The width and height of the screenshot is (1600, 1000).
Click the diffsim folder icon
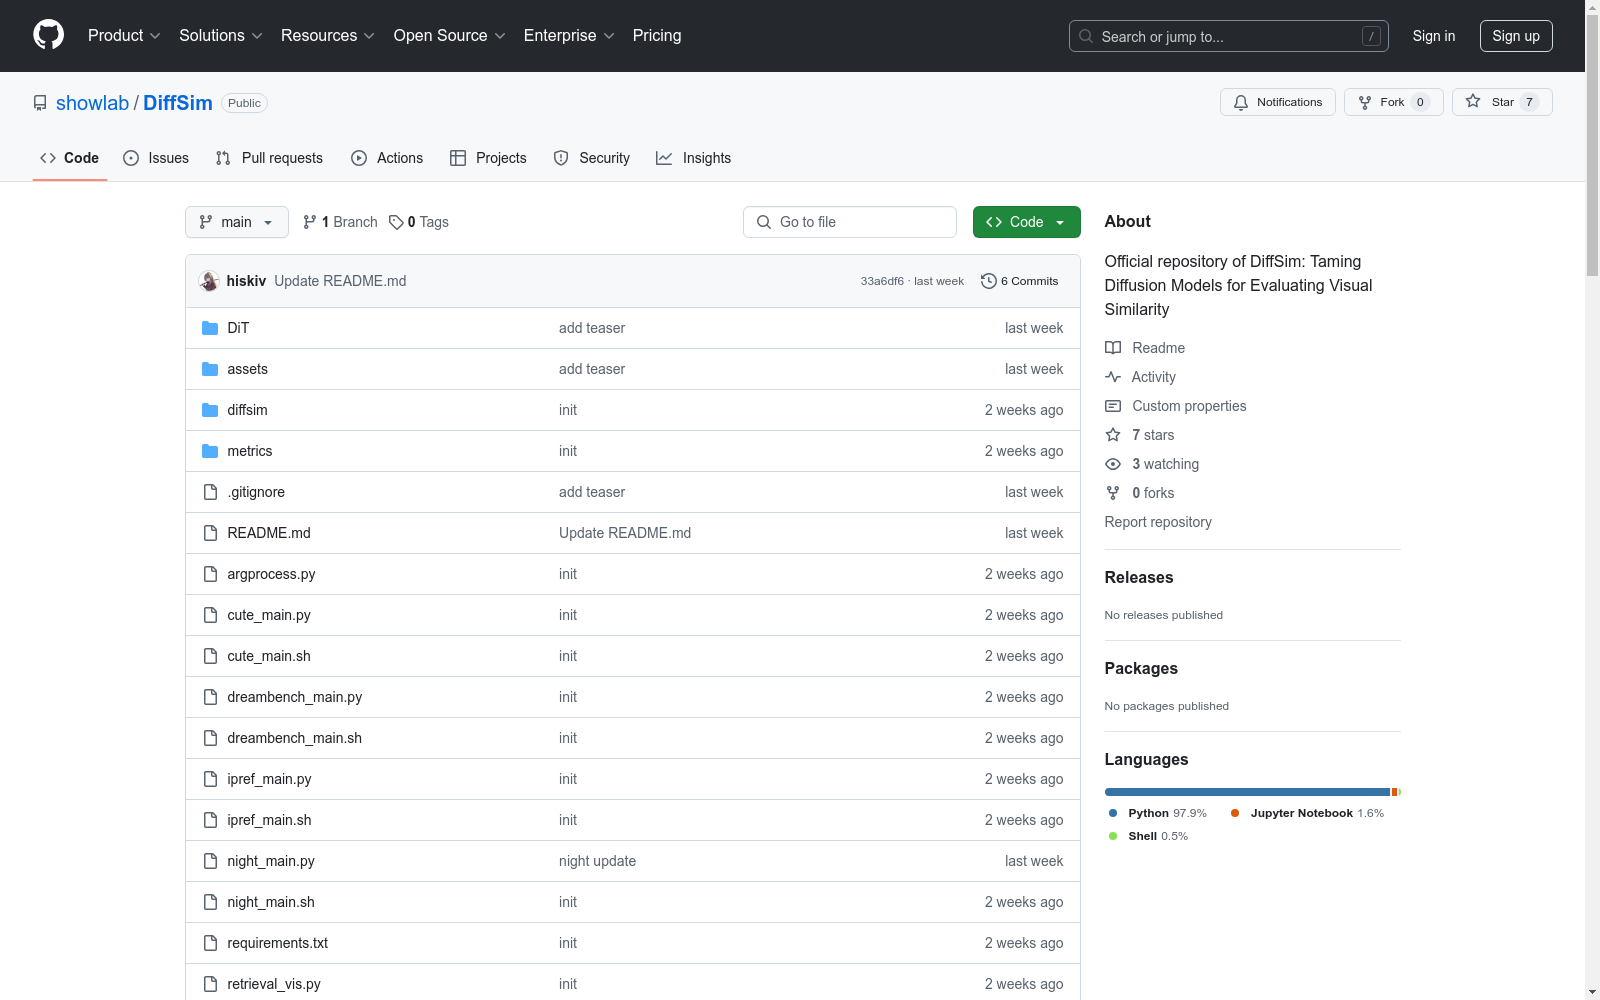click(x=210, y=410)
